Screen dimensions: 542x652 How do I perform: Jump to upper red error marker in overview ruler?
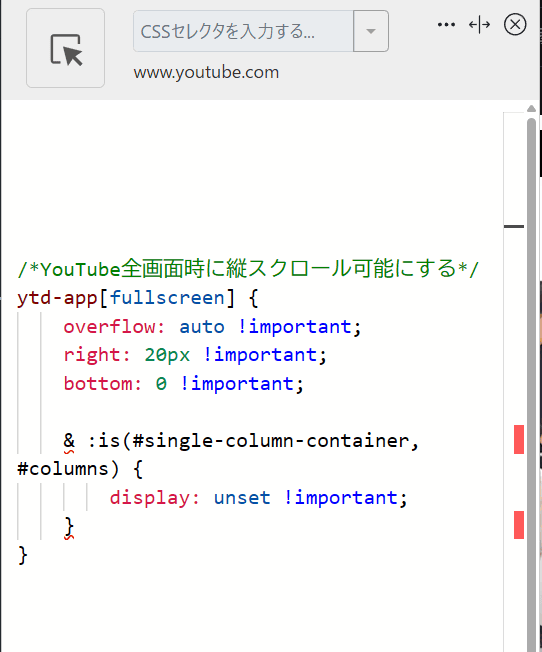tap(519, 440)
